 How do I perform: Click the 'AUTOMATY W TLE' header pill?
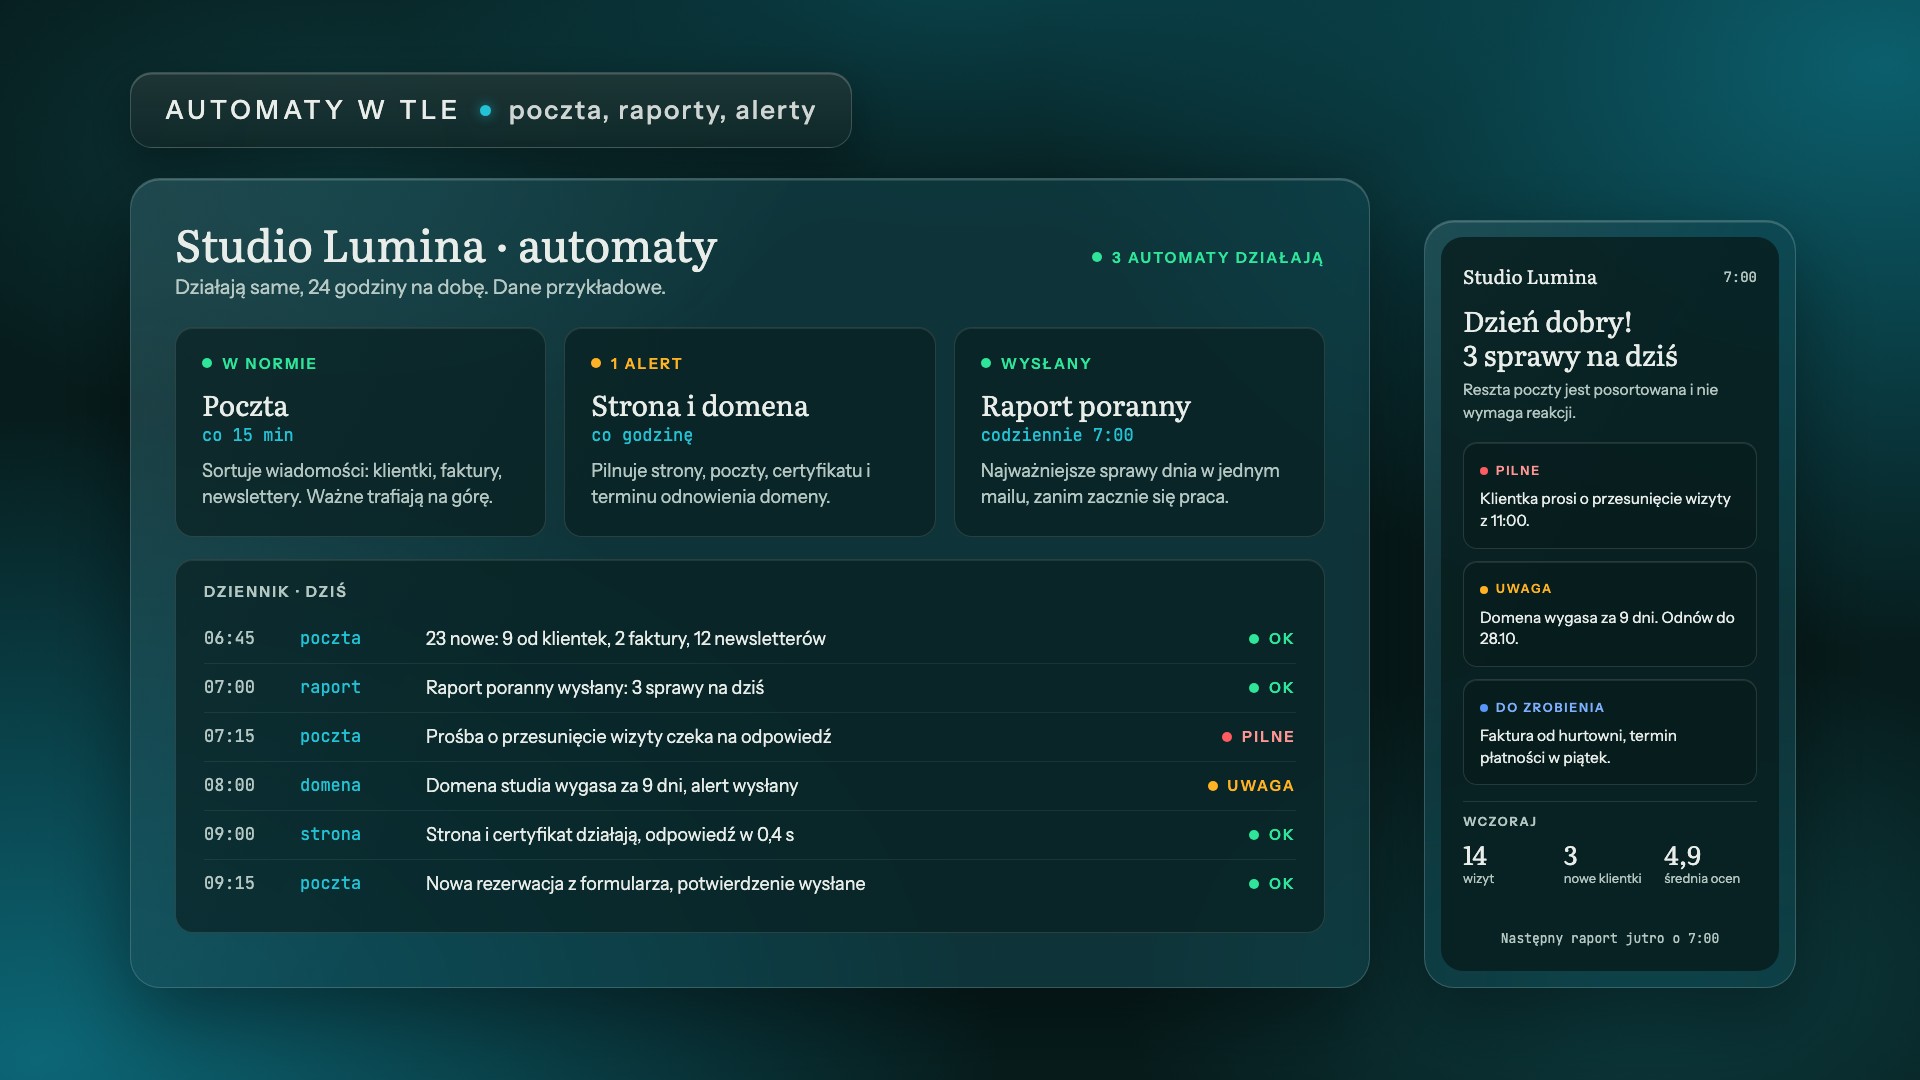click(x=490, y=110)
